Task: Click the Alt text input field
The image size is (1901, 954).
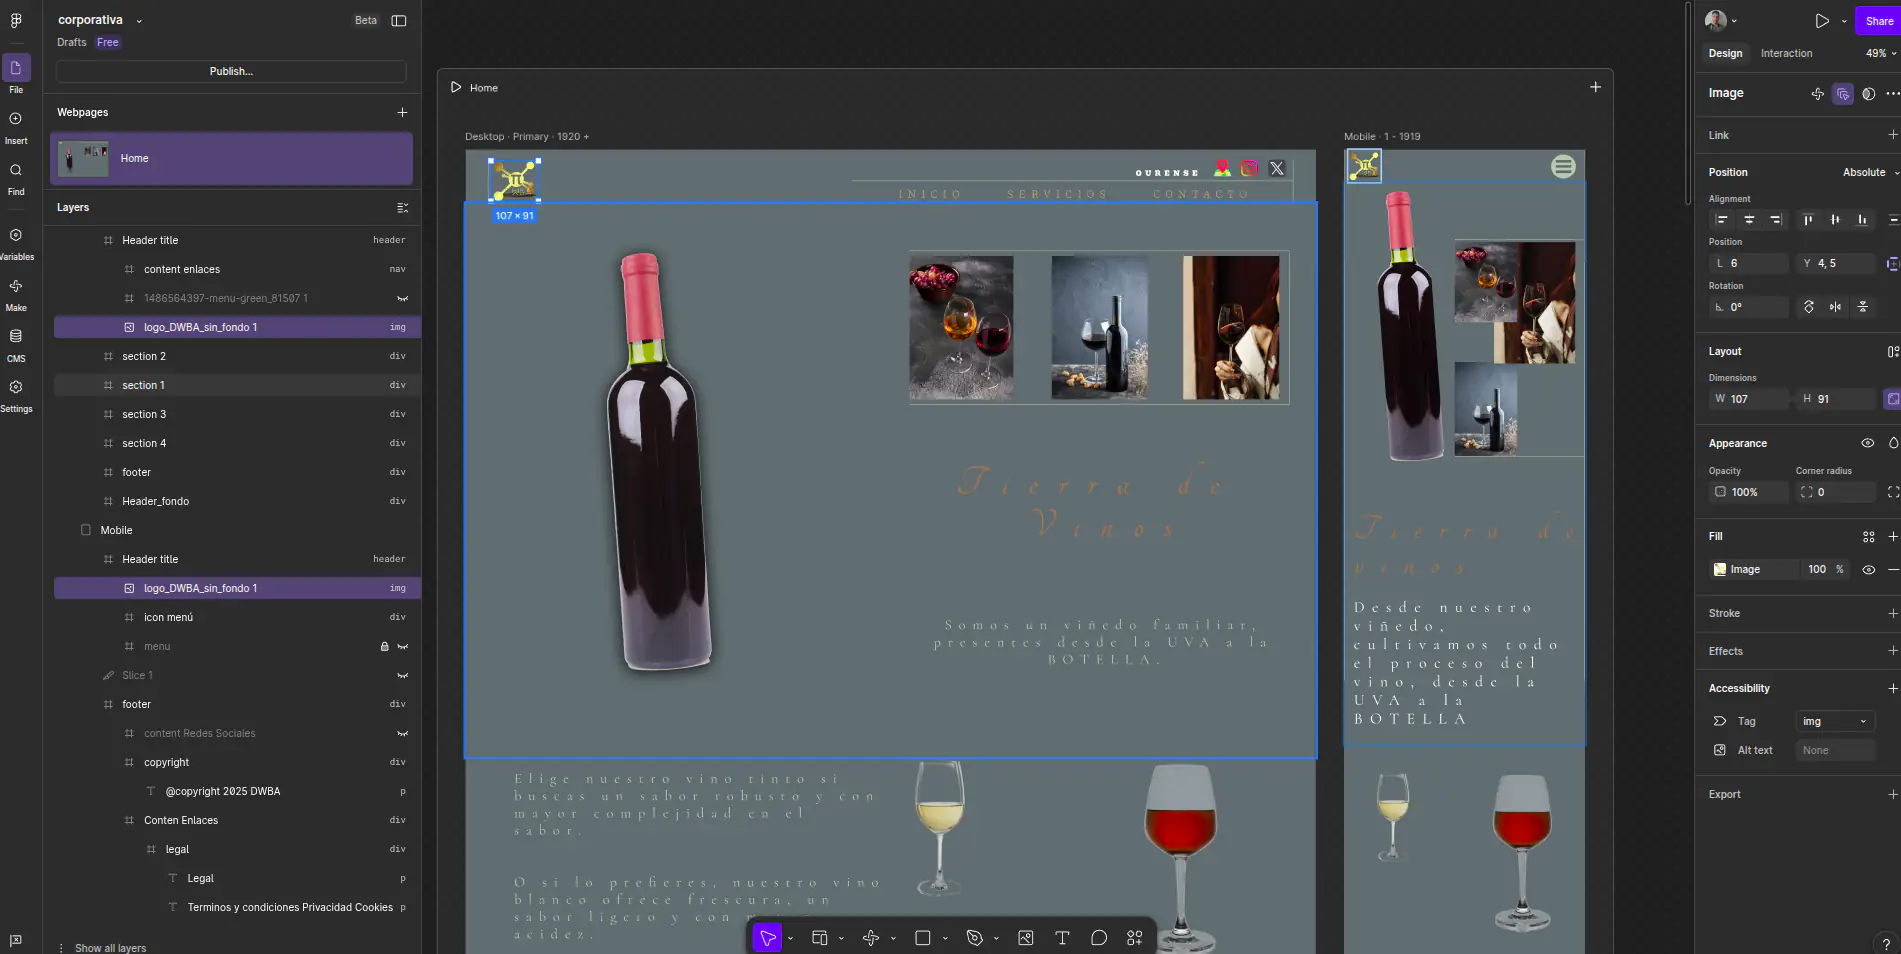Action: click(x=1834, y=751)
